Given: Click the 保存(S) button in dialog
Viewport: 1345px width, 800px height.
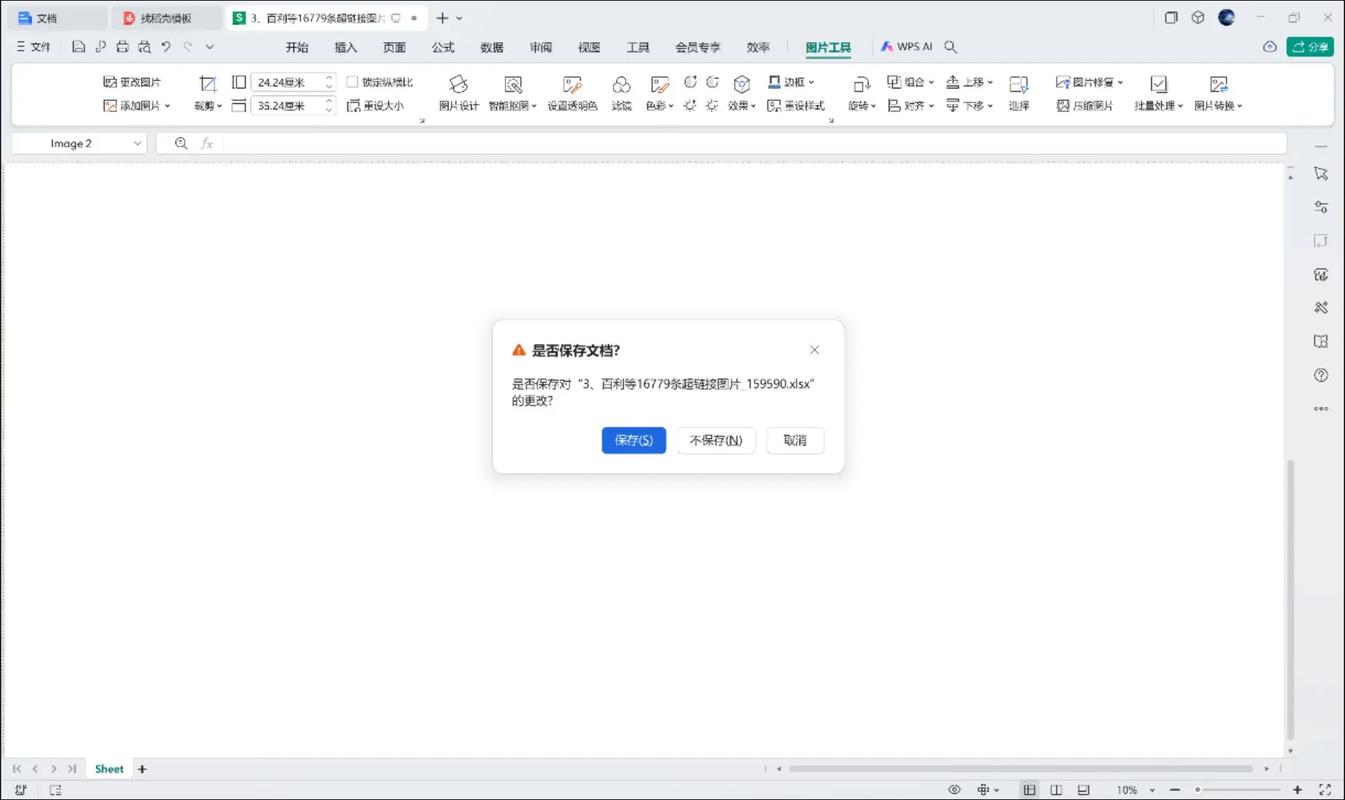Looking at the screenshot, I should (x=633, y=440).
